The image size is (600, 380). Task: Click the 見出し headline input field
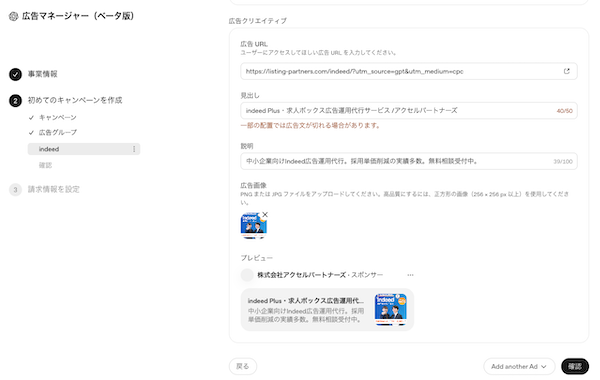click(x=409, y=111)
